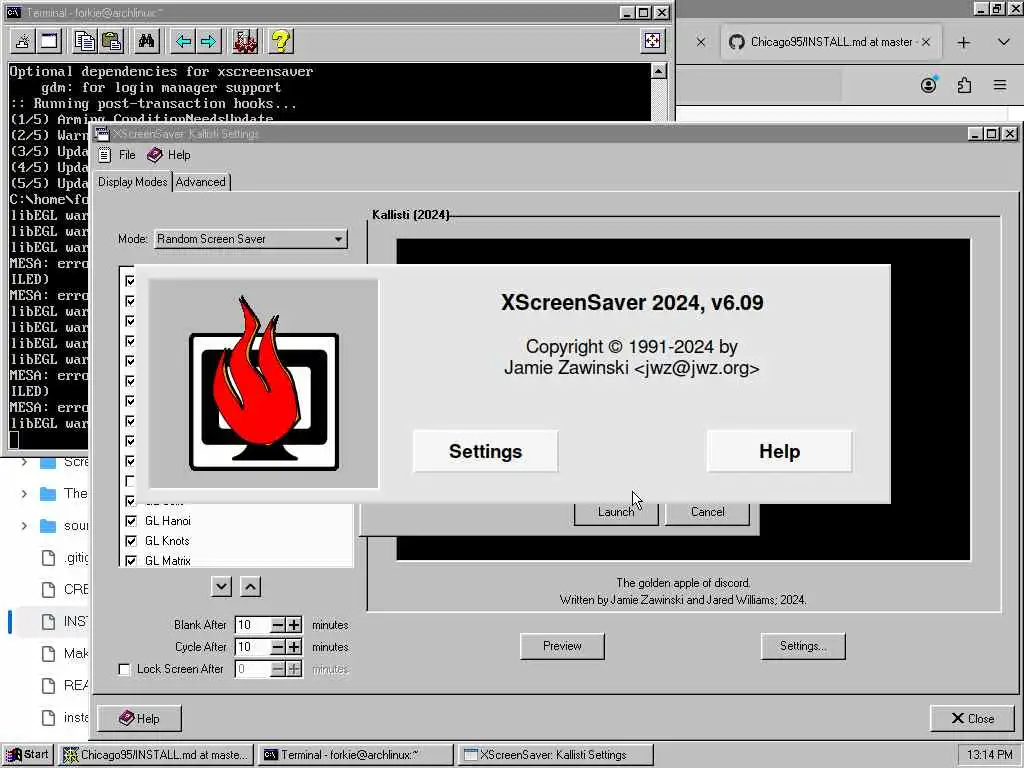Open browser extensions puzzle icon
Screen dimensions: 1024x768
pyautogui.click(x=965, y=85)
